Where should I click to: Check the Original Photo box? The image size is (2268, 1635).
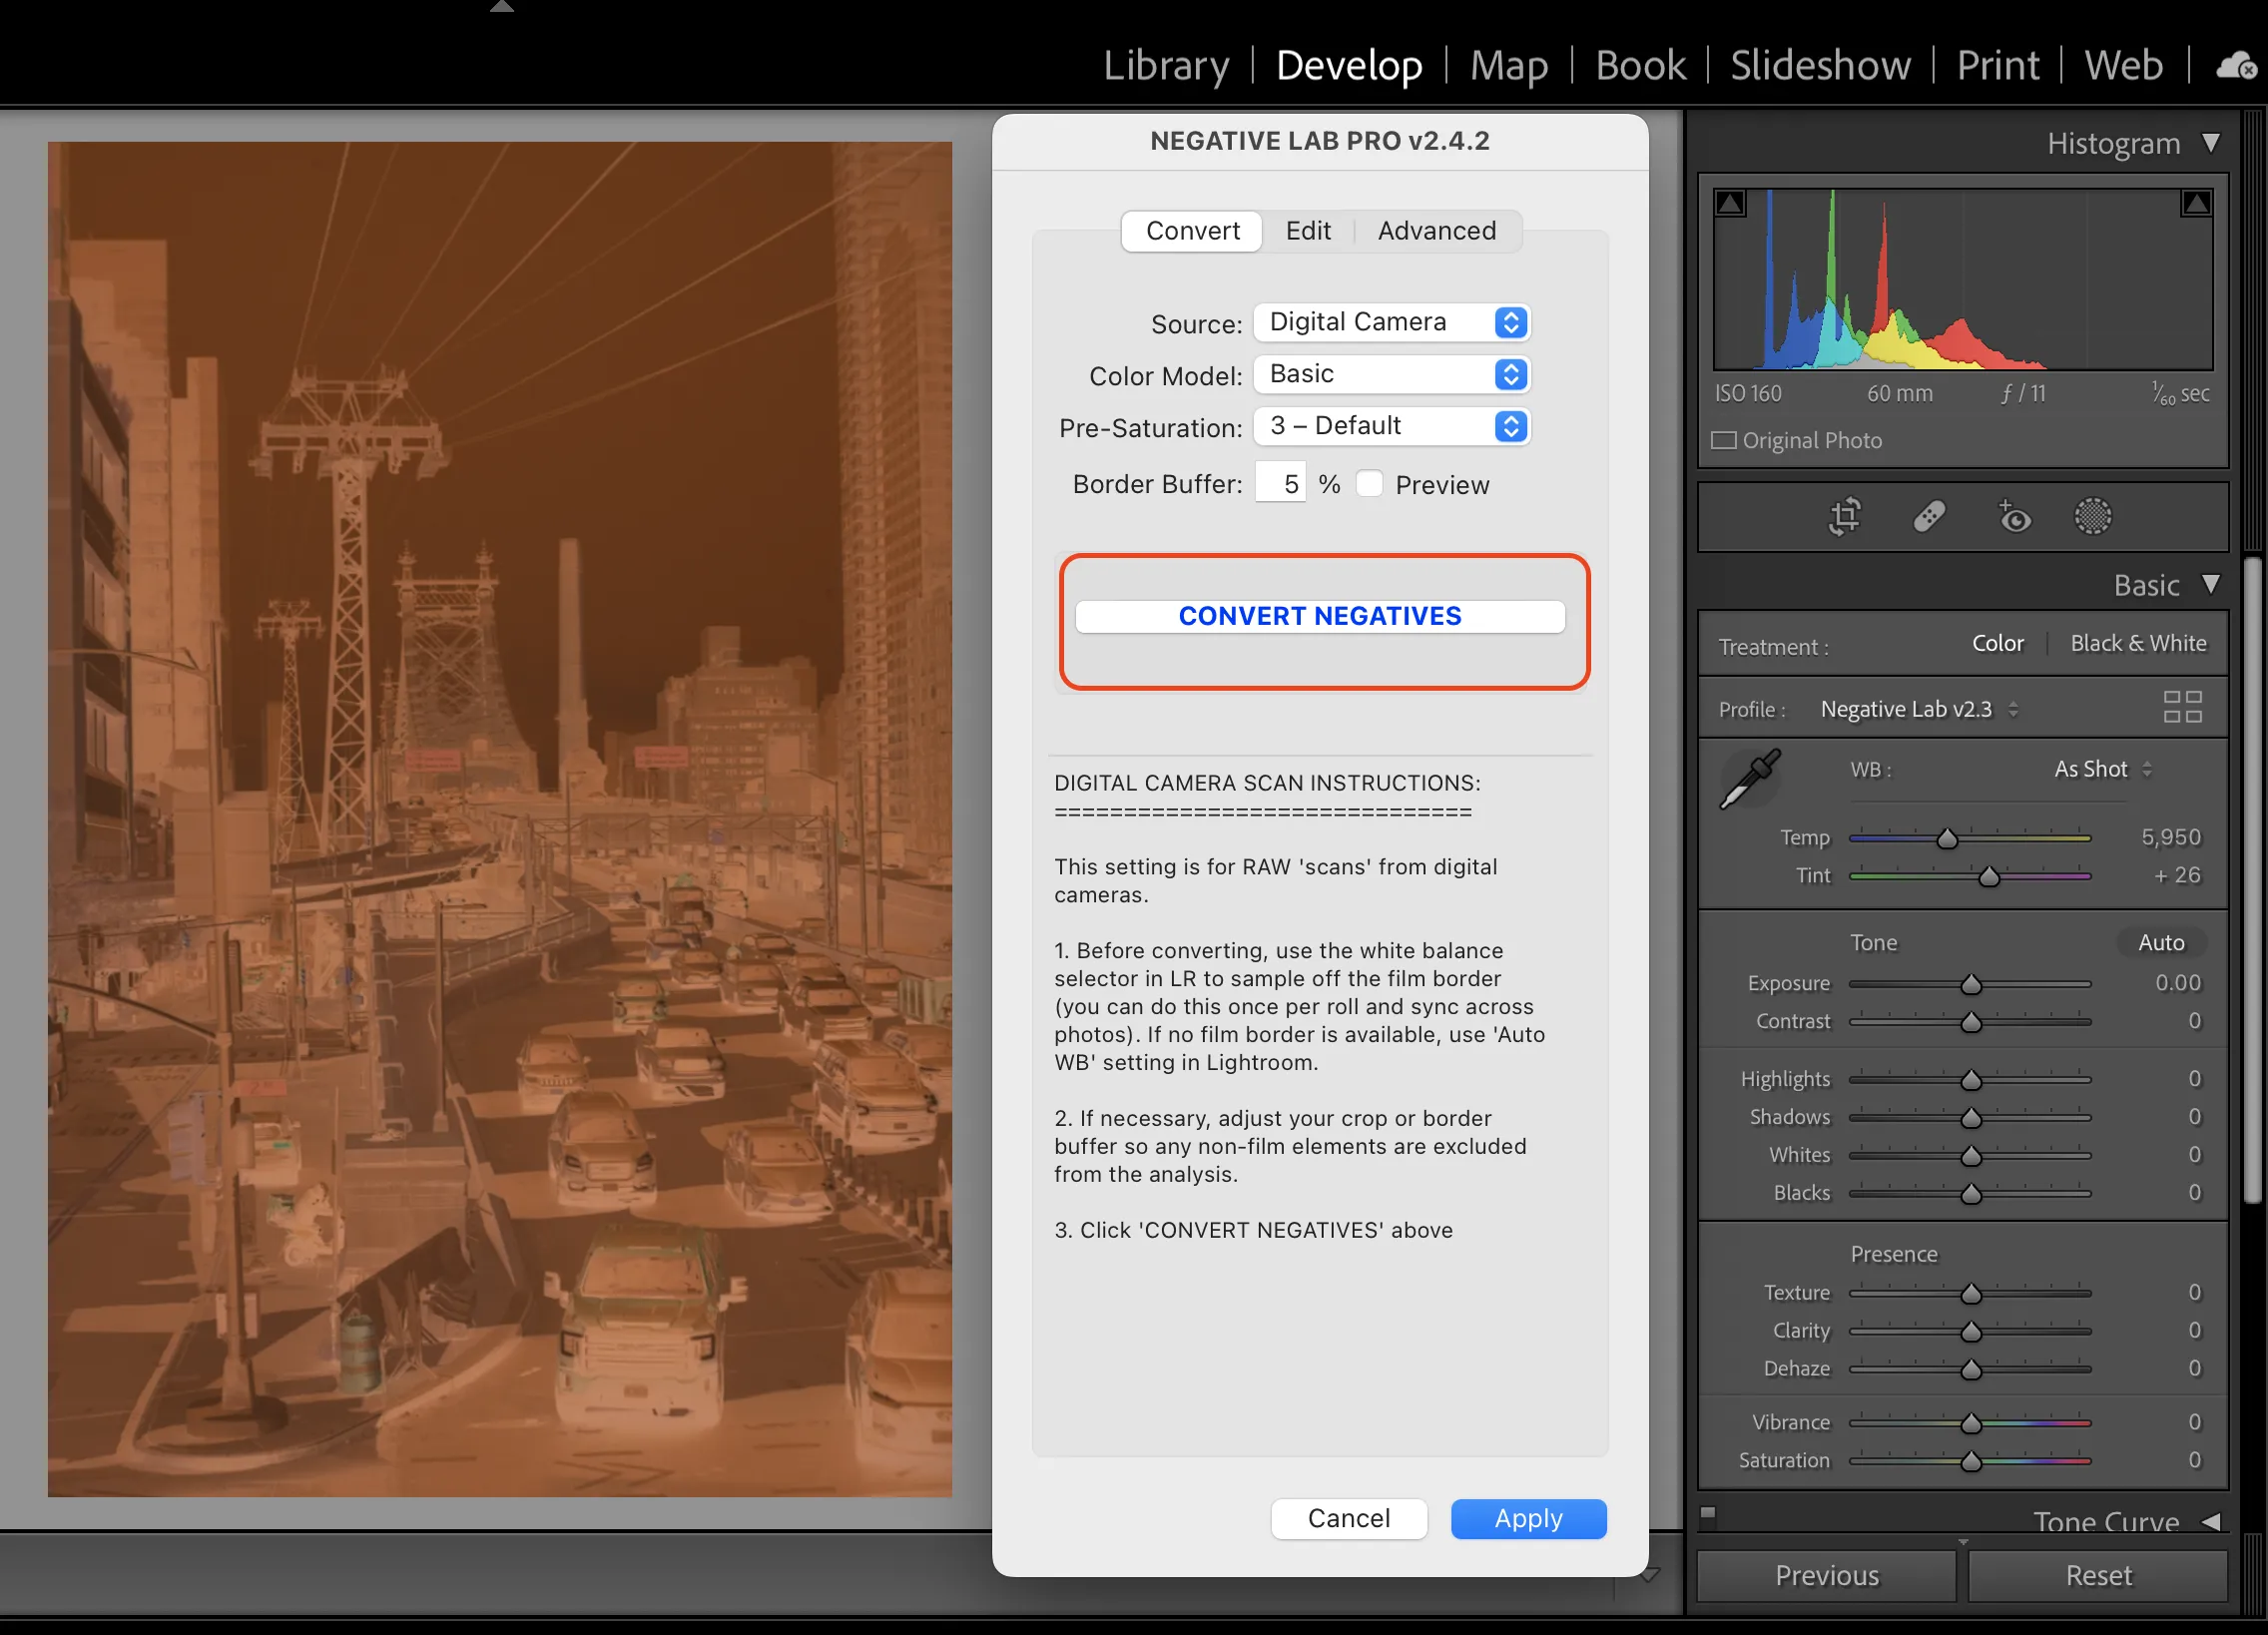(x=1724, y=440)
